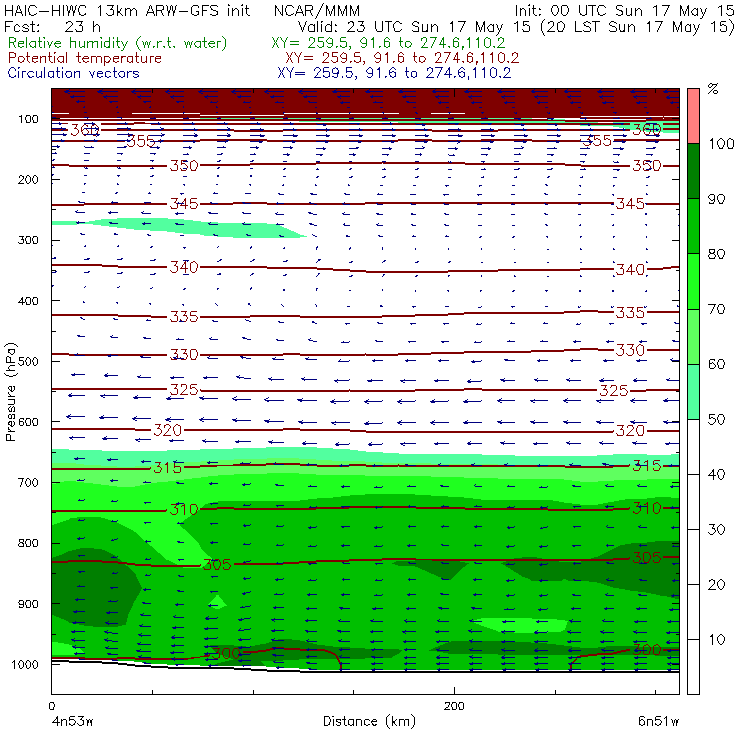Click the colorbar '30' scale label
Image resolution: width=740 pixels, height=740 pixels.
click(x=716, y=530)
